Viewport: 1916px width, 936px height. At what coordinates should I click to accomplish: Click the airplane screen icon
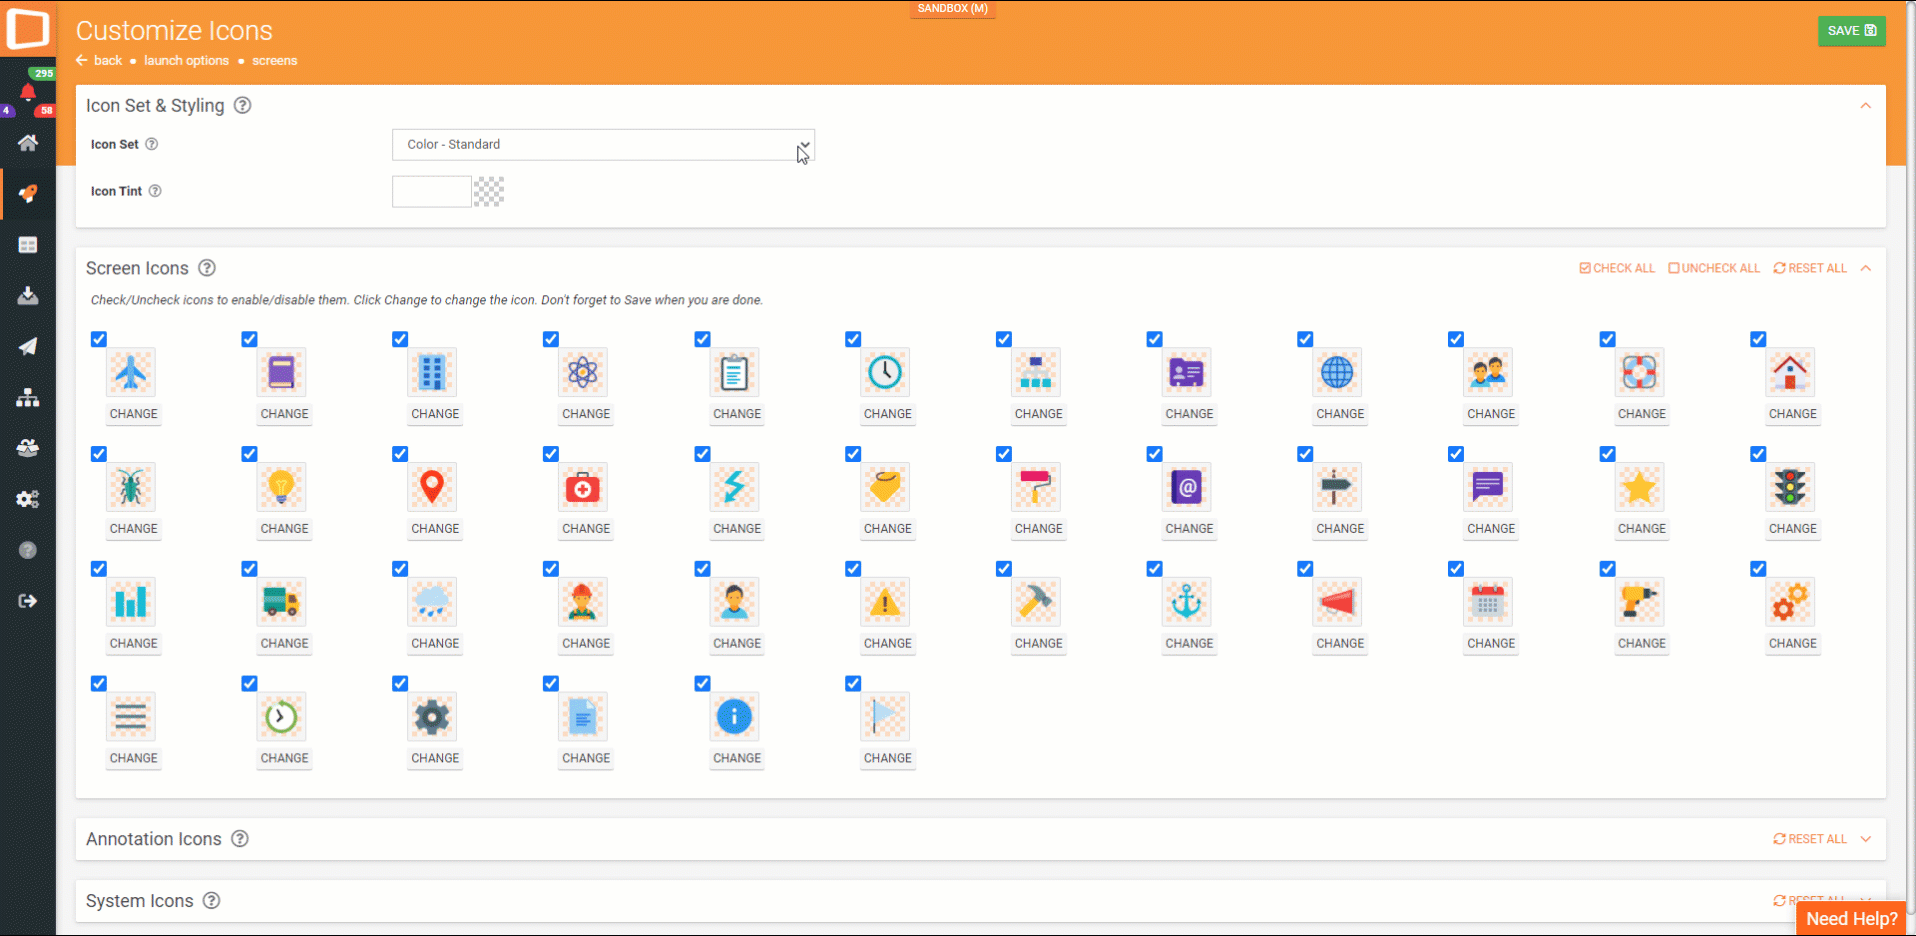(131, 373)
